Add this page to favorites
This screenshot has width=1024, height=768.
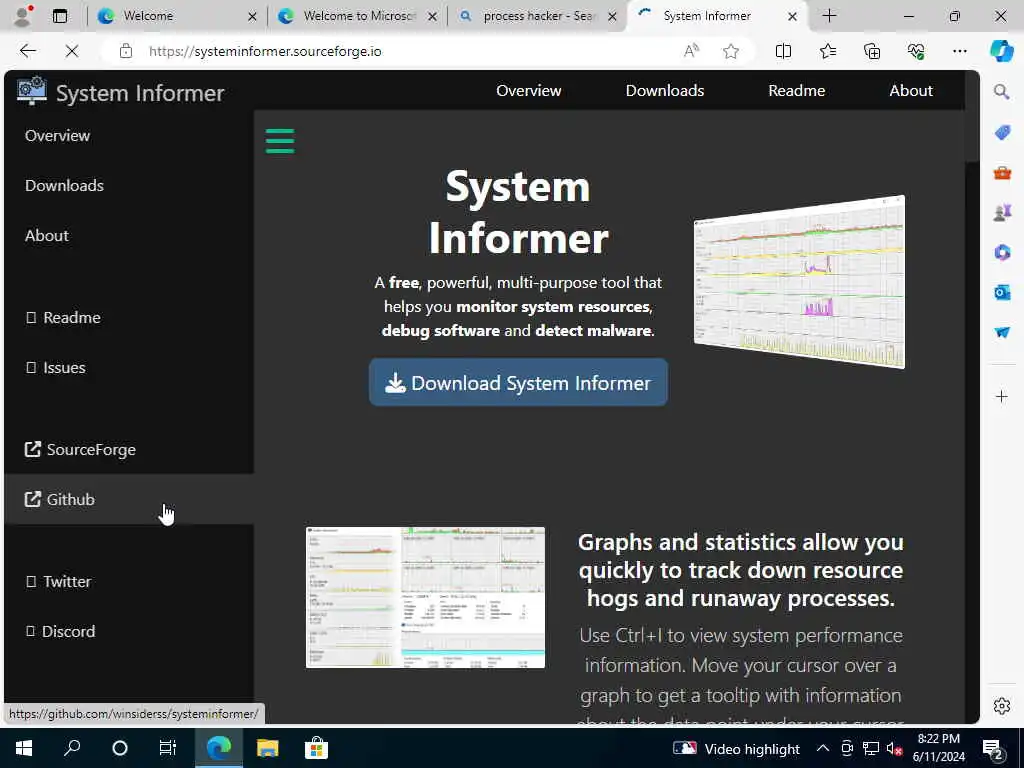click(731, 51)
